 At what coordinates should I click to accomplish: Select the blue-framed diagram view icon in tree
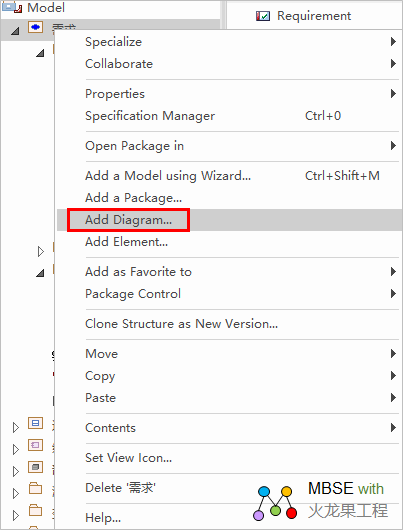coord(35,423)
